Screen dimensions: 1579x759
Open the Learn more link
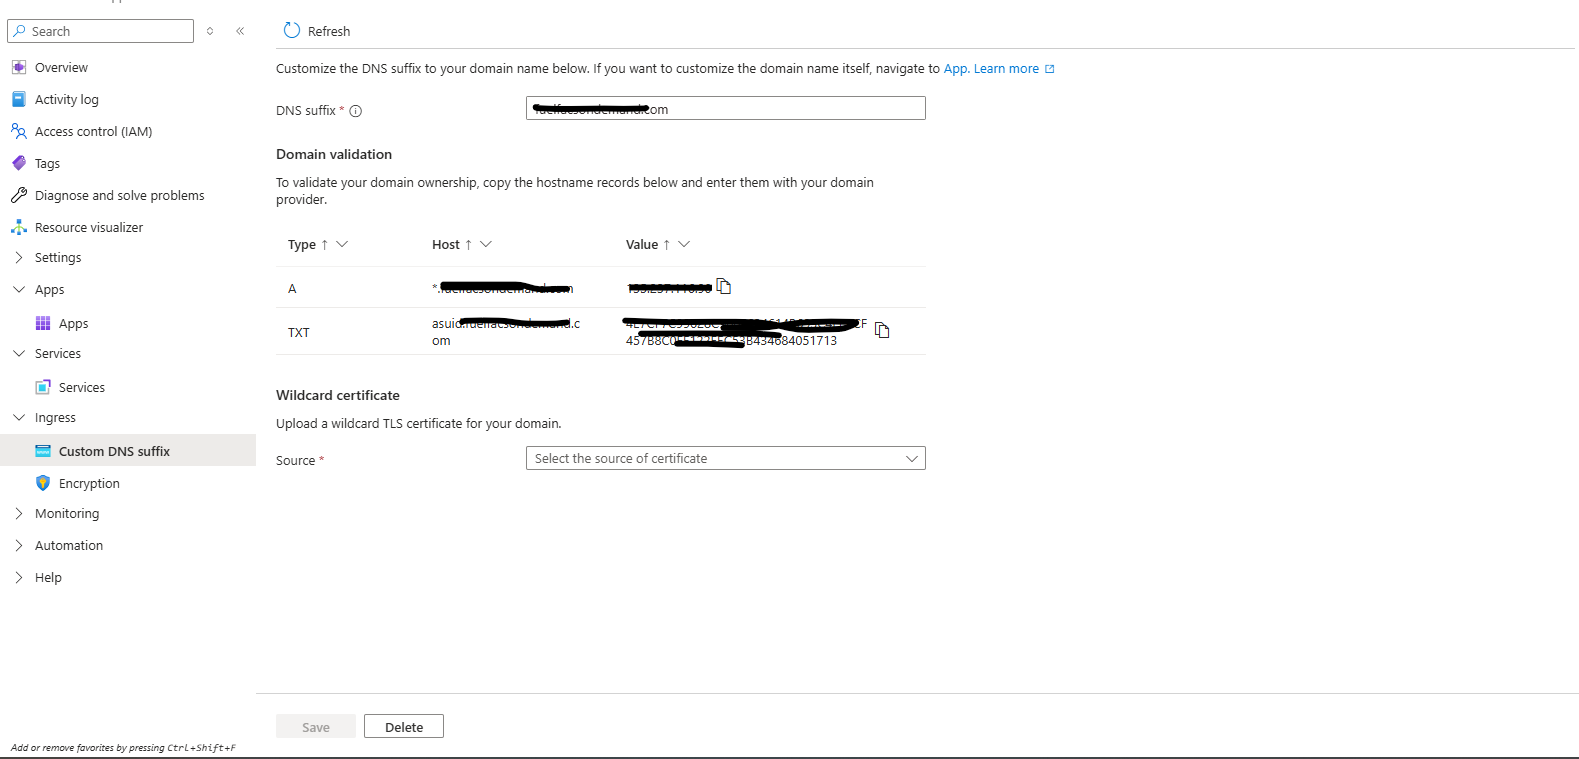(1006, 69)
